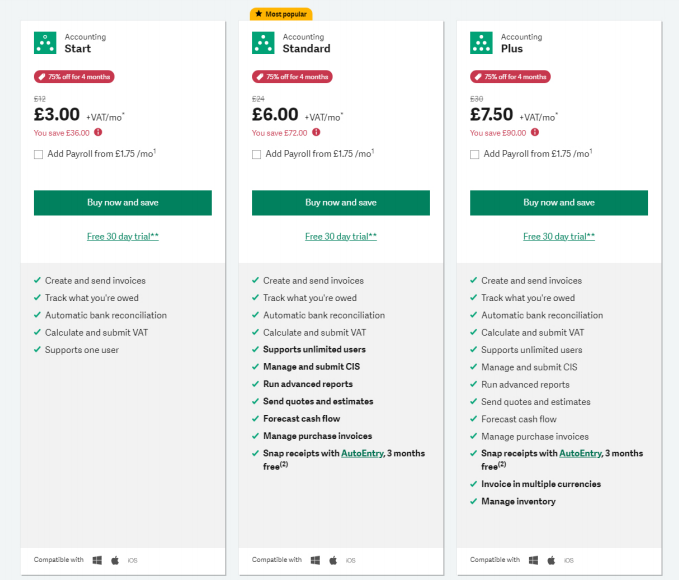Check Add Payroll option for Plus plan
This screenshot has height=580, width=679.
[x=475, y=154]
